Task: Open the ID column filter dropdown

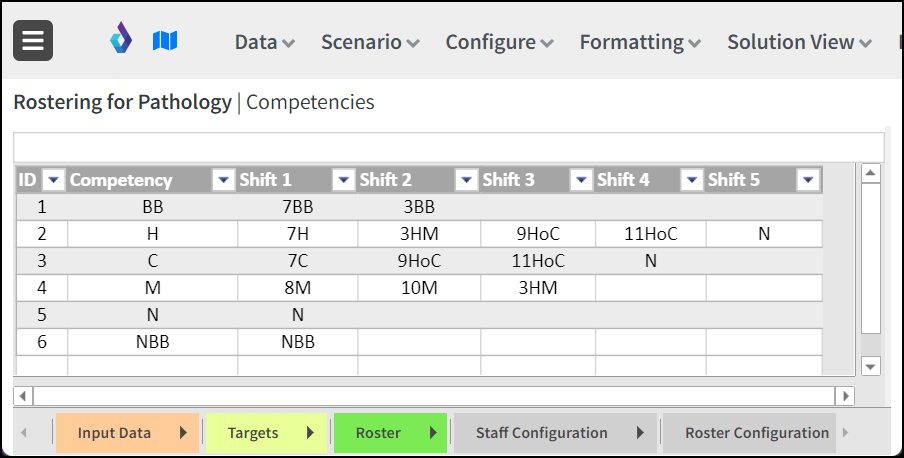Action: point(54,180)
